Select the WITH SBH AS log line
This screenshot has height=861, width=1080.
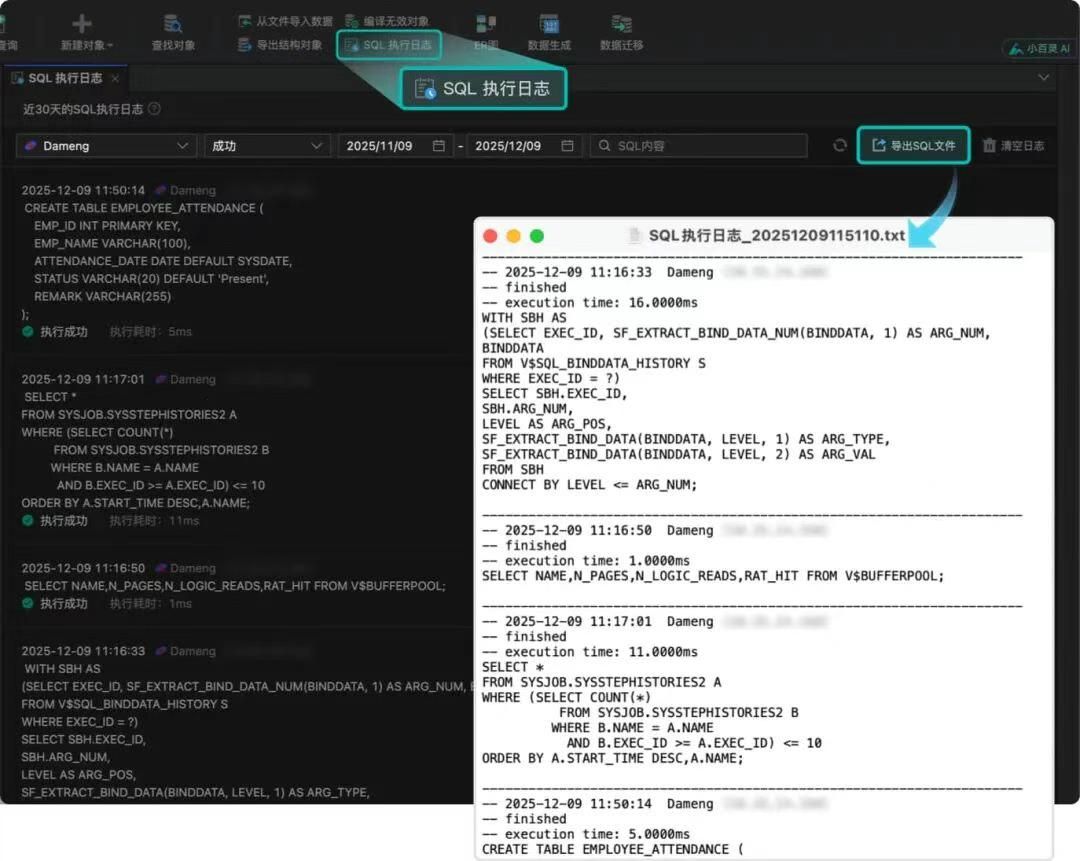click(63, 669)
